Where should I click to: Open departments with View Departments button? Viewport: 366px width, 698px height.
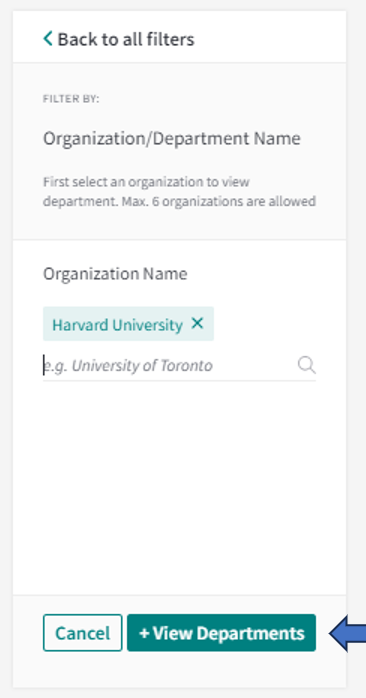coord(221,633)
